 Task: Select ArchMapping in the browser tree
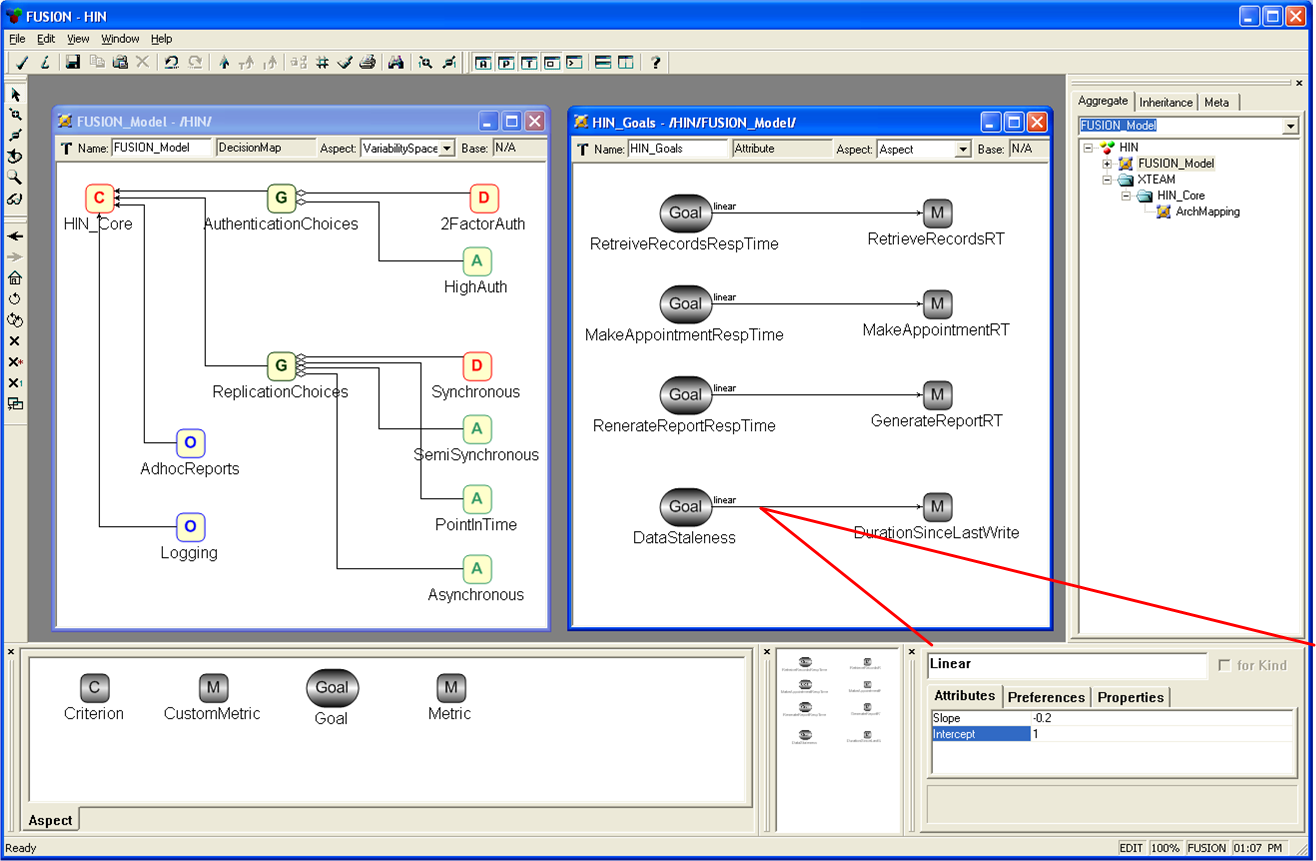(x=1207, y=212)
